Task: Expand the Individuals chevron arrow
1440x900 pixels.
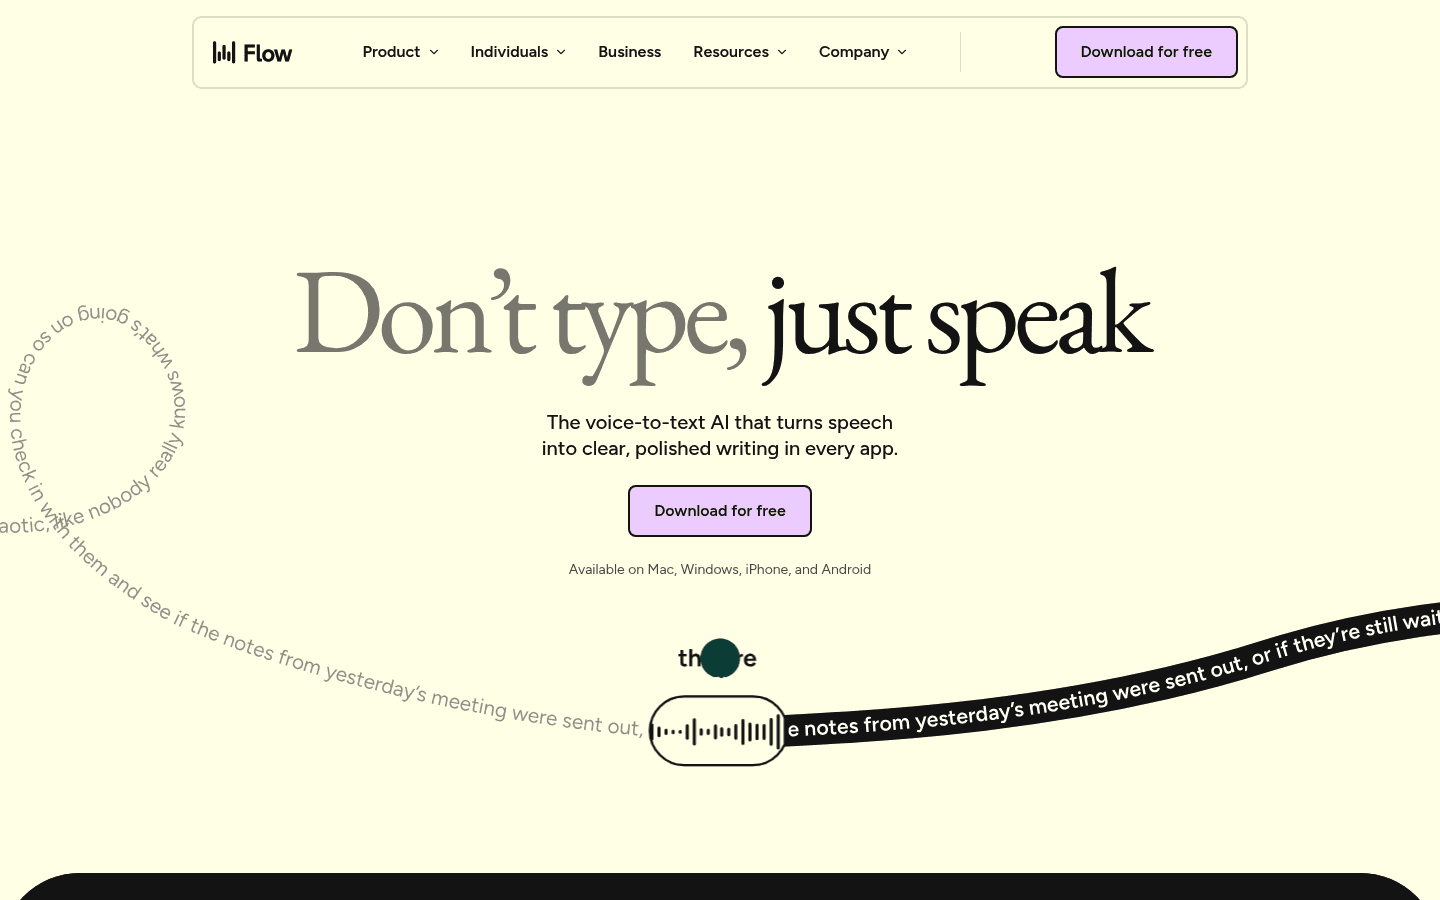Action: click(561, 52)
